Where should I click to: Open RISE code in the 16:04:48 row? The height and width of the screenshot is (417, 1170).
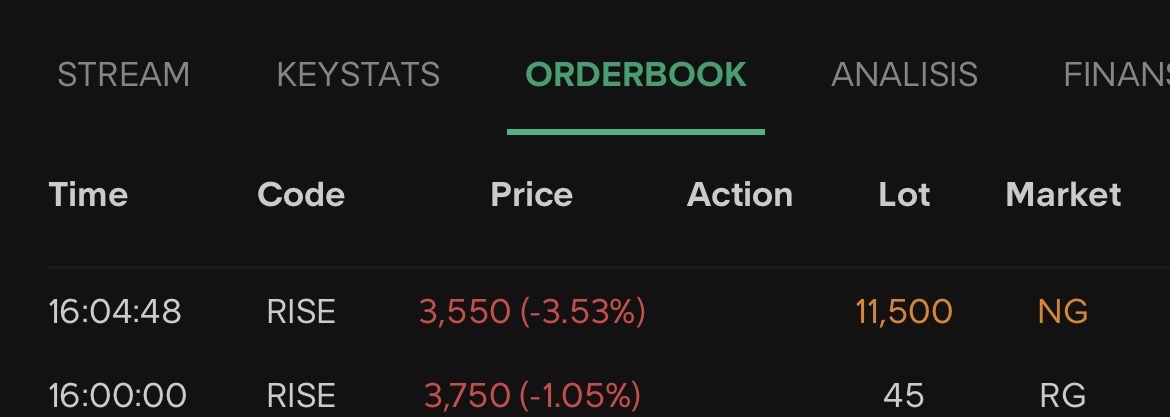coord(301,312)
